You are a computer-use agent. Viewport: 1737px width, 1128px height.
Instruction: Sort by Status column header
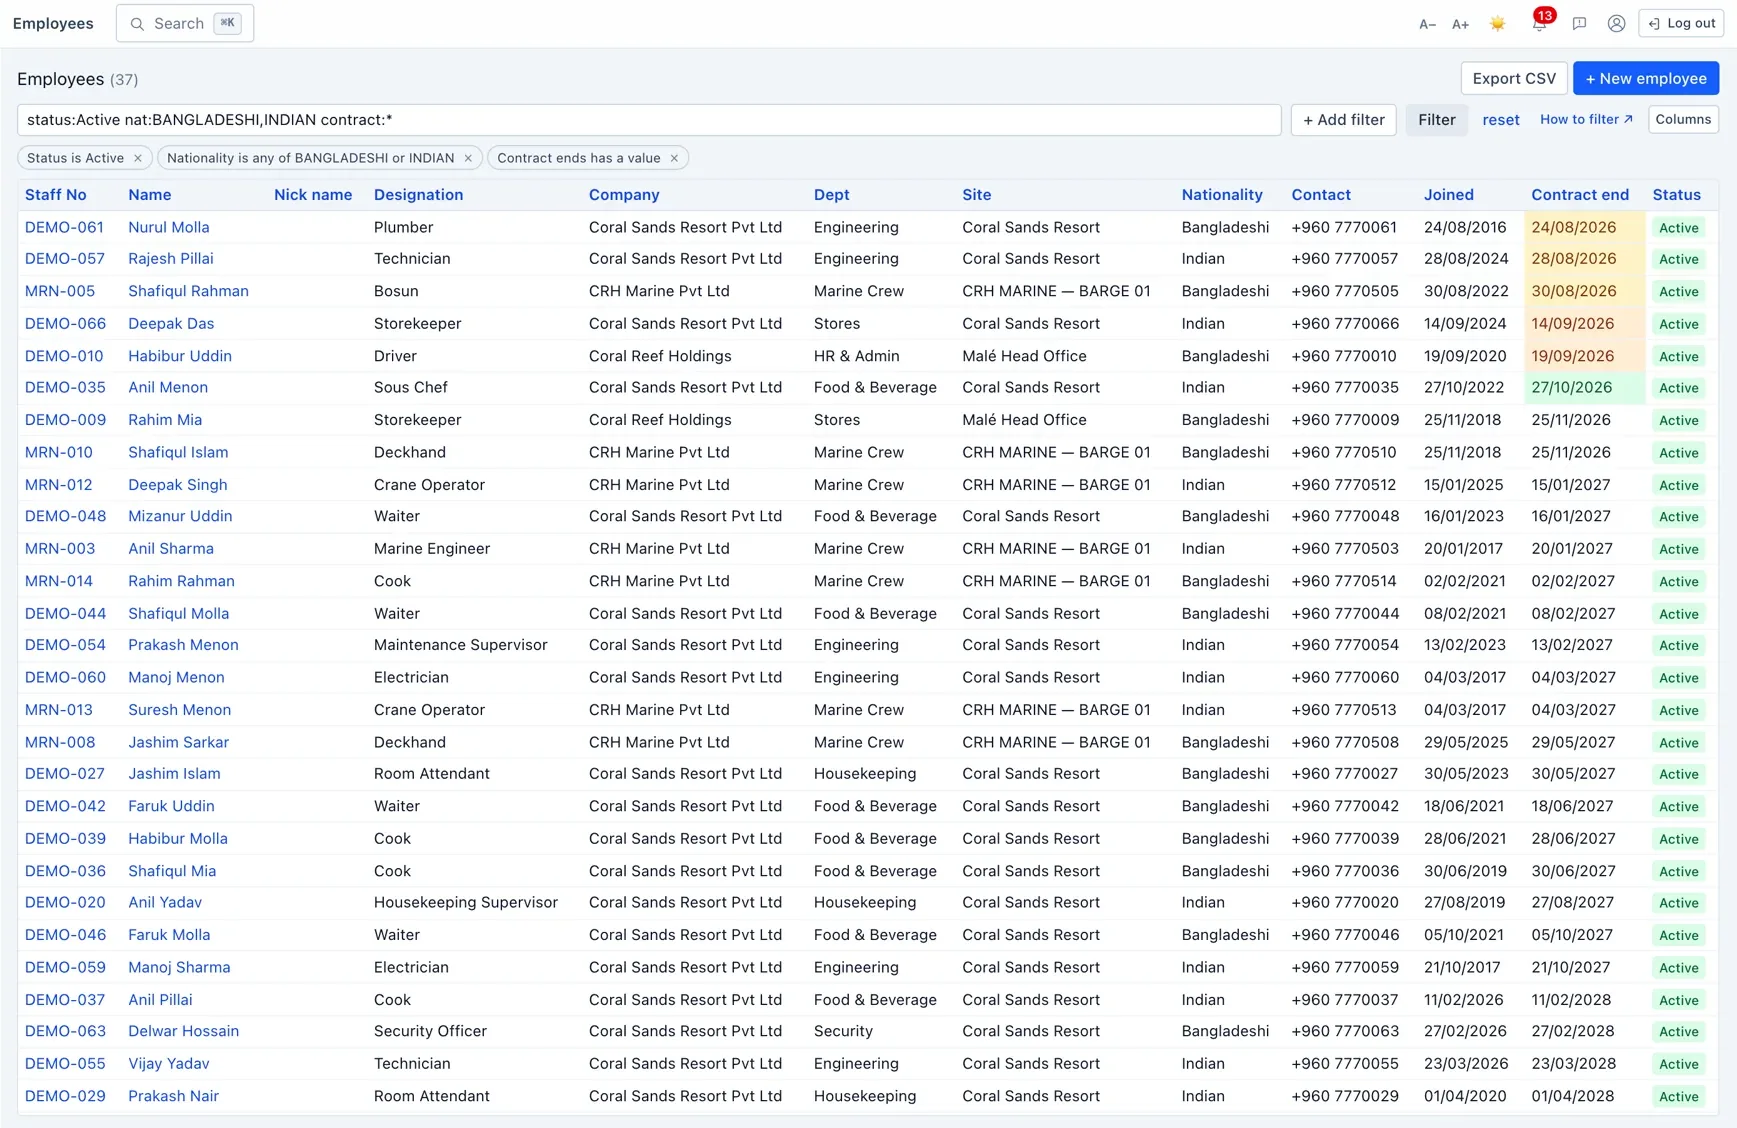pyautogui.click(x=1677, y=195)
